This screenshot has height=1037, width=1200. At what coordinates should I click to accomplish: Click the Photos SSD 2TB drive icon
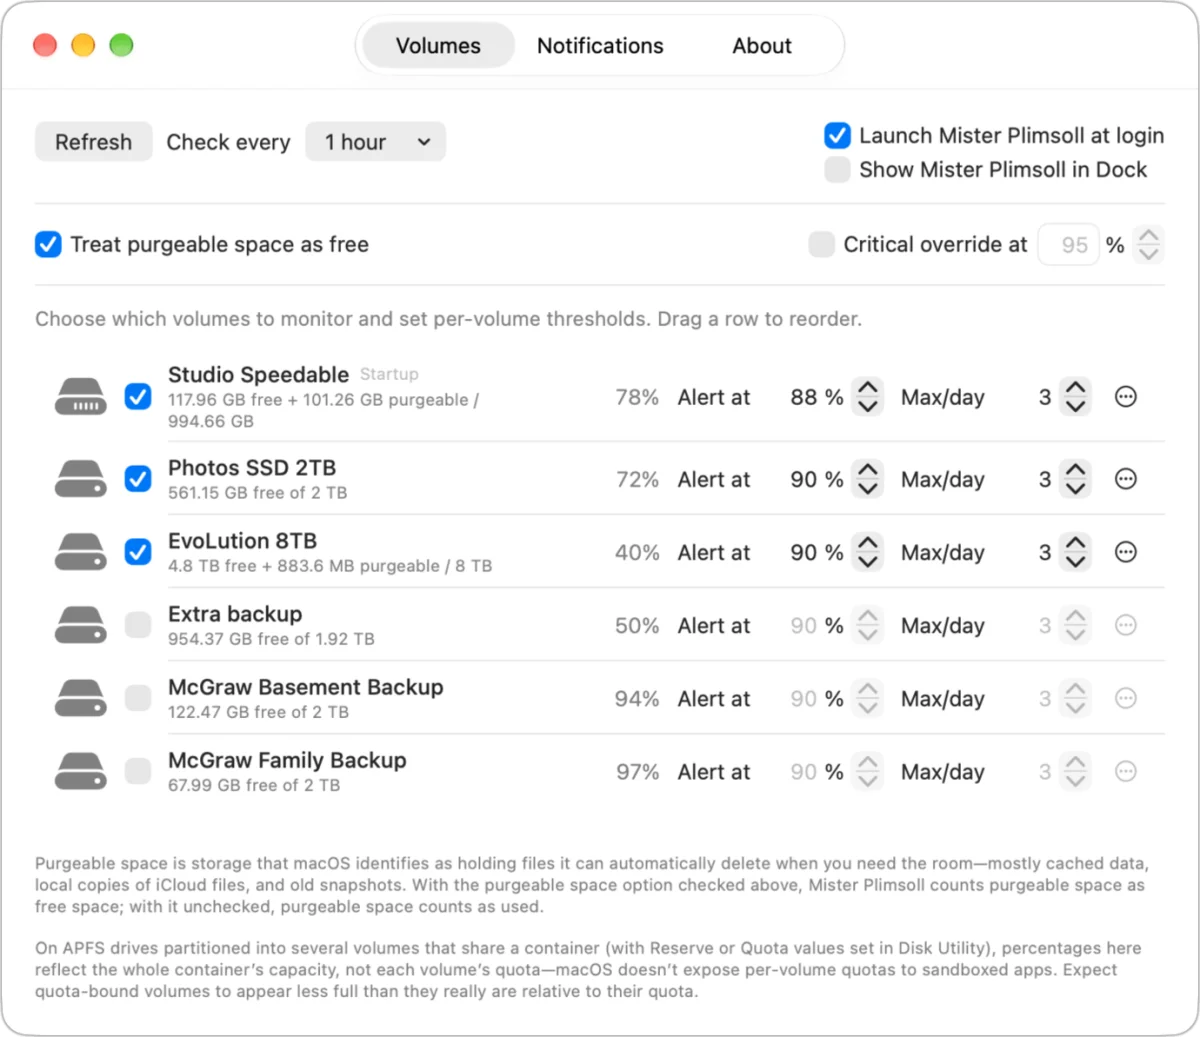[x=80, y=479]
